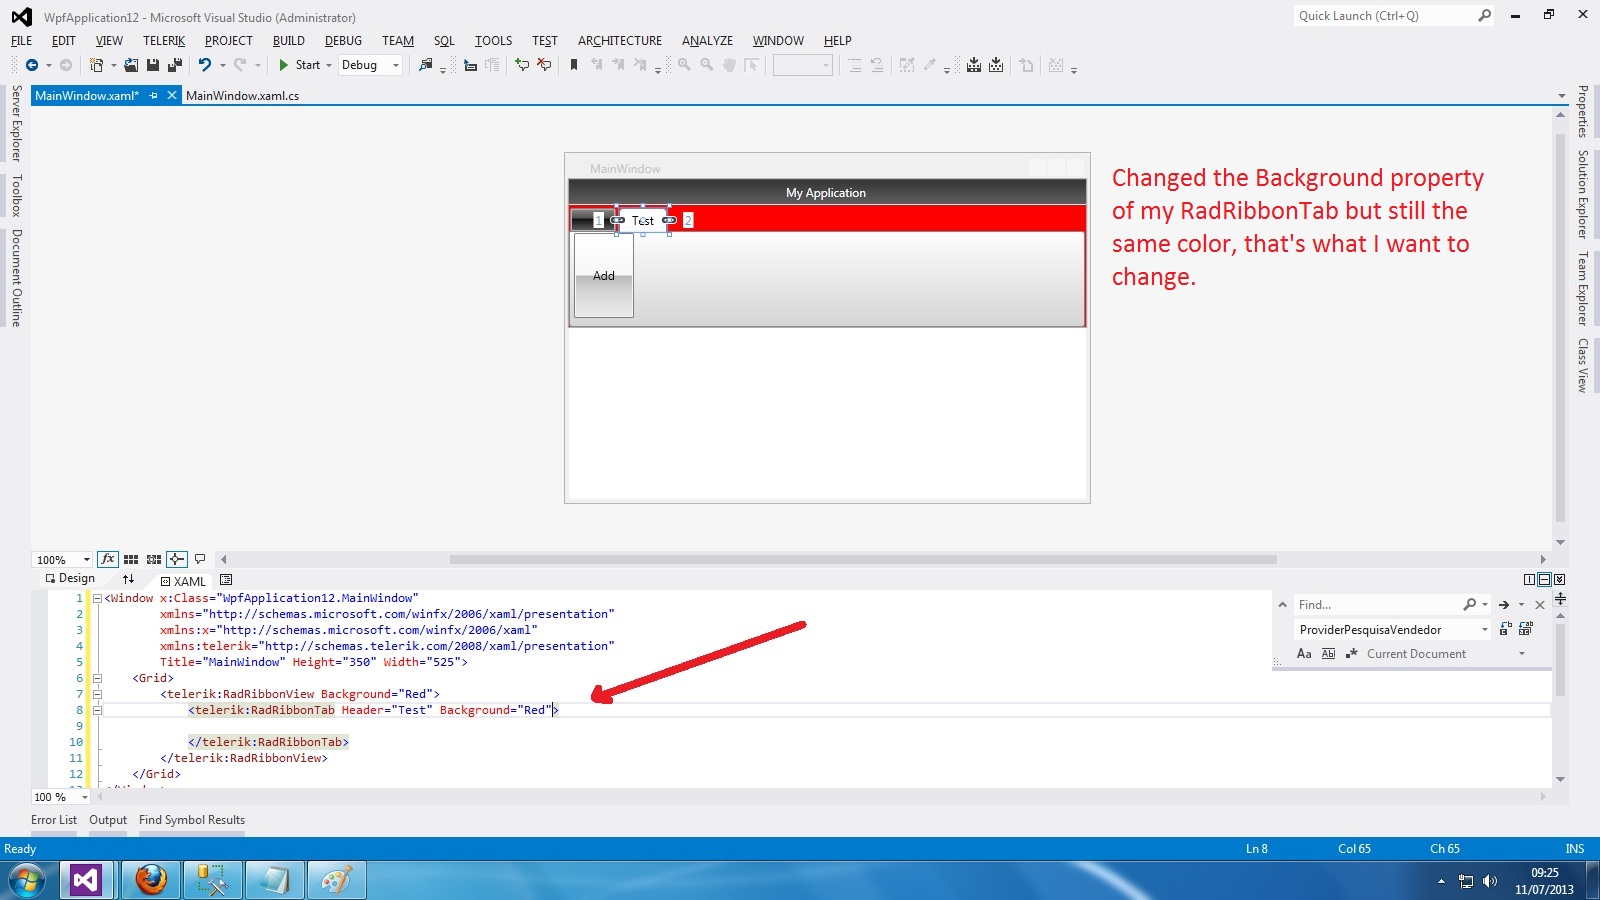
Task: Switch to the XAML pane tab
Action: (183, 581)
